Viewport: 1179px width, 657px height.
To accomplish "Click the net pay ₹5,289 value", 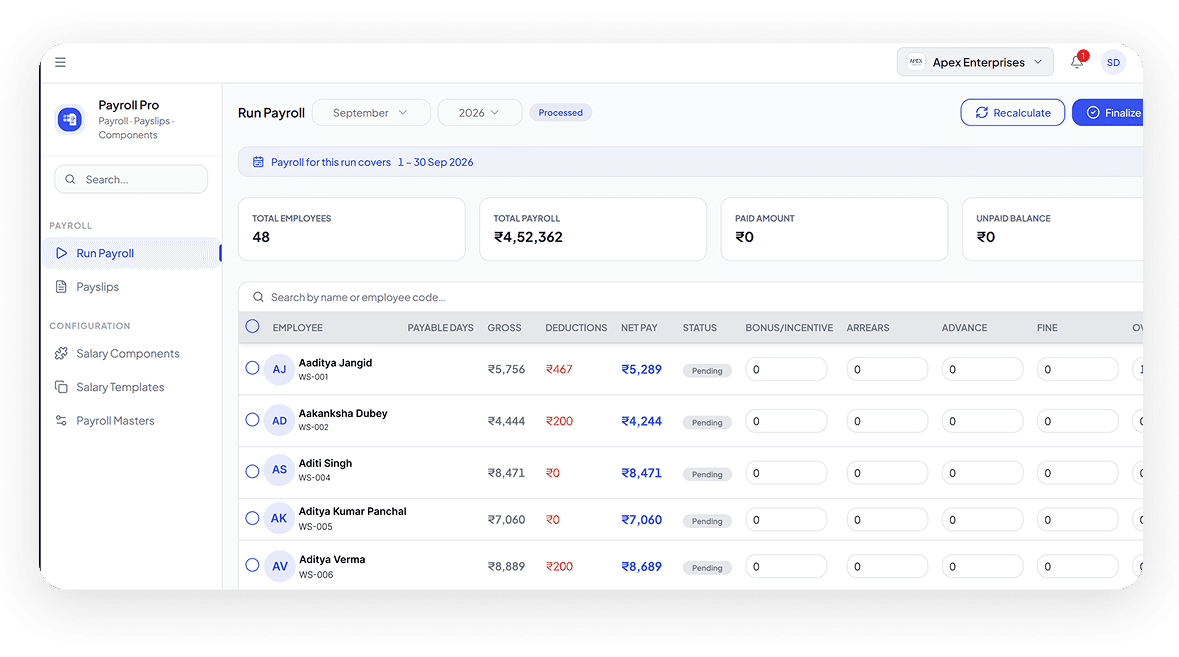I will click(x=641, y=369).
